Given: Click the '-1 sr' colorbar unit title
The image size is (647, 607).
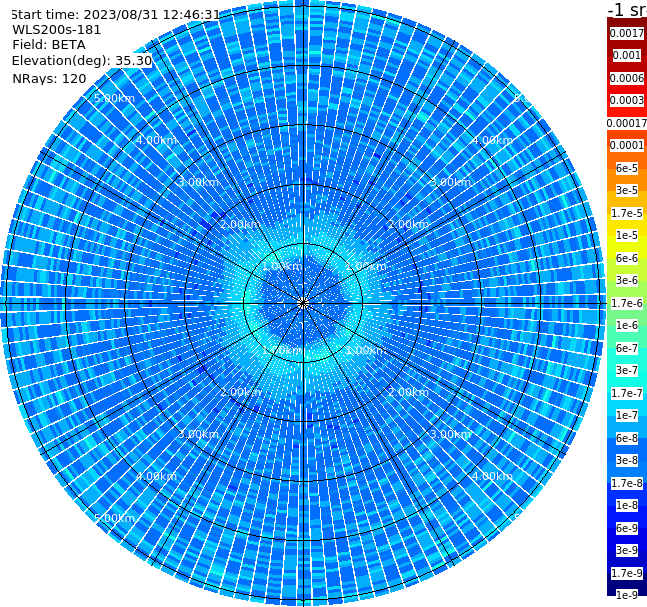Looking at the screenshot, I should click(627, 10).
